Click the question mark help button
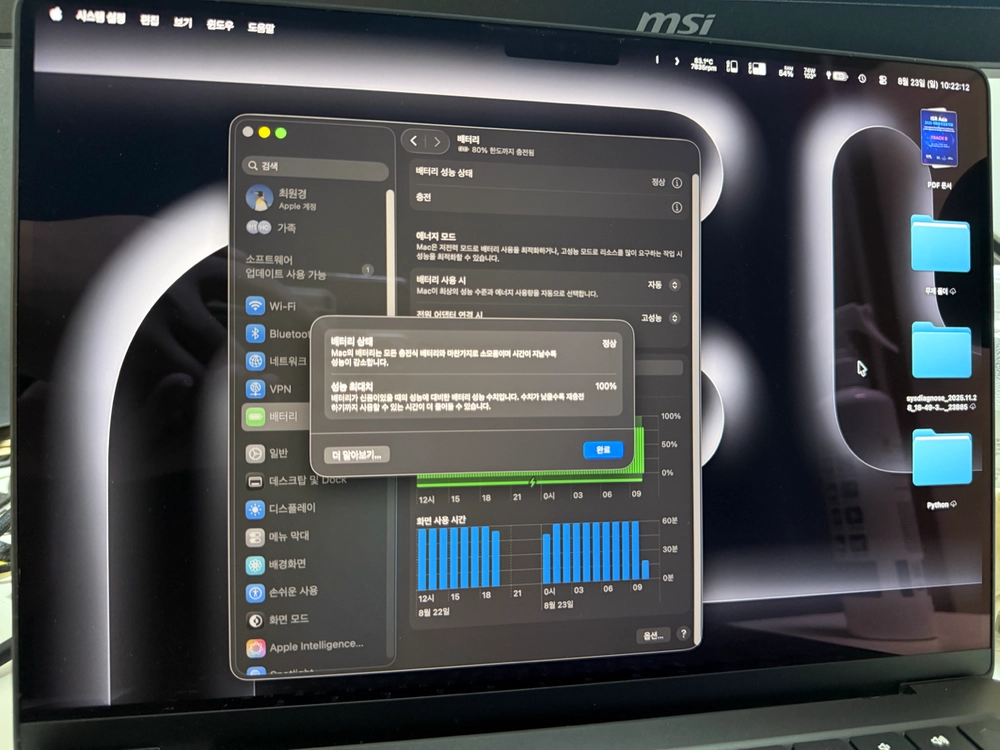 tap(683, 634)
